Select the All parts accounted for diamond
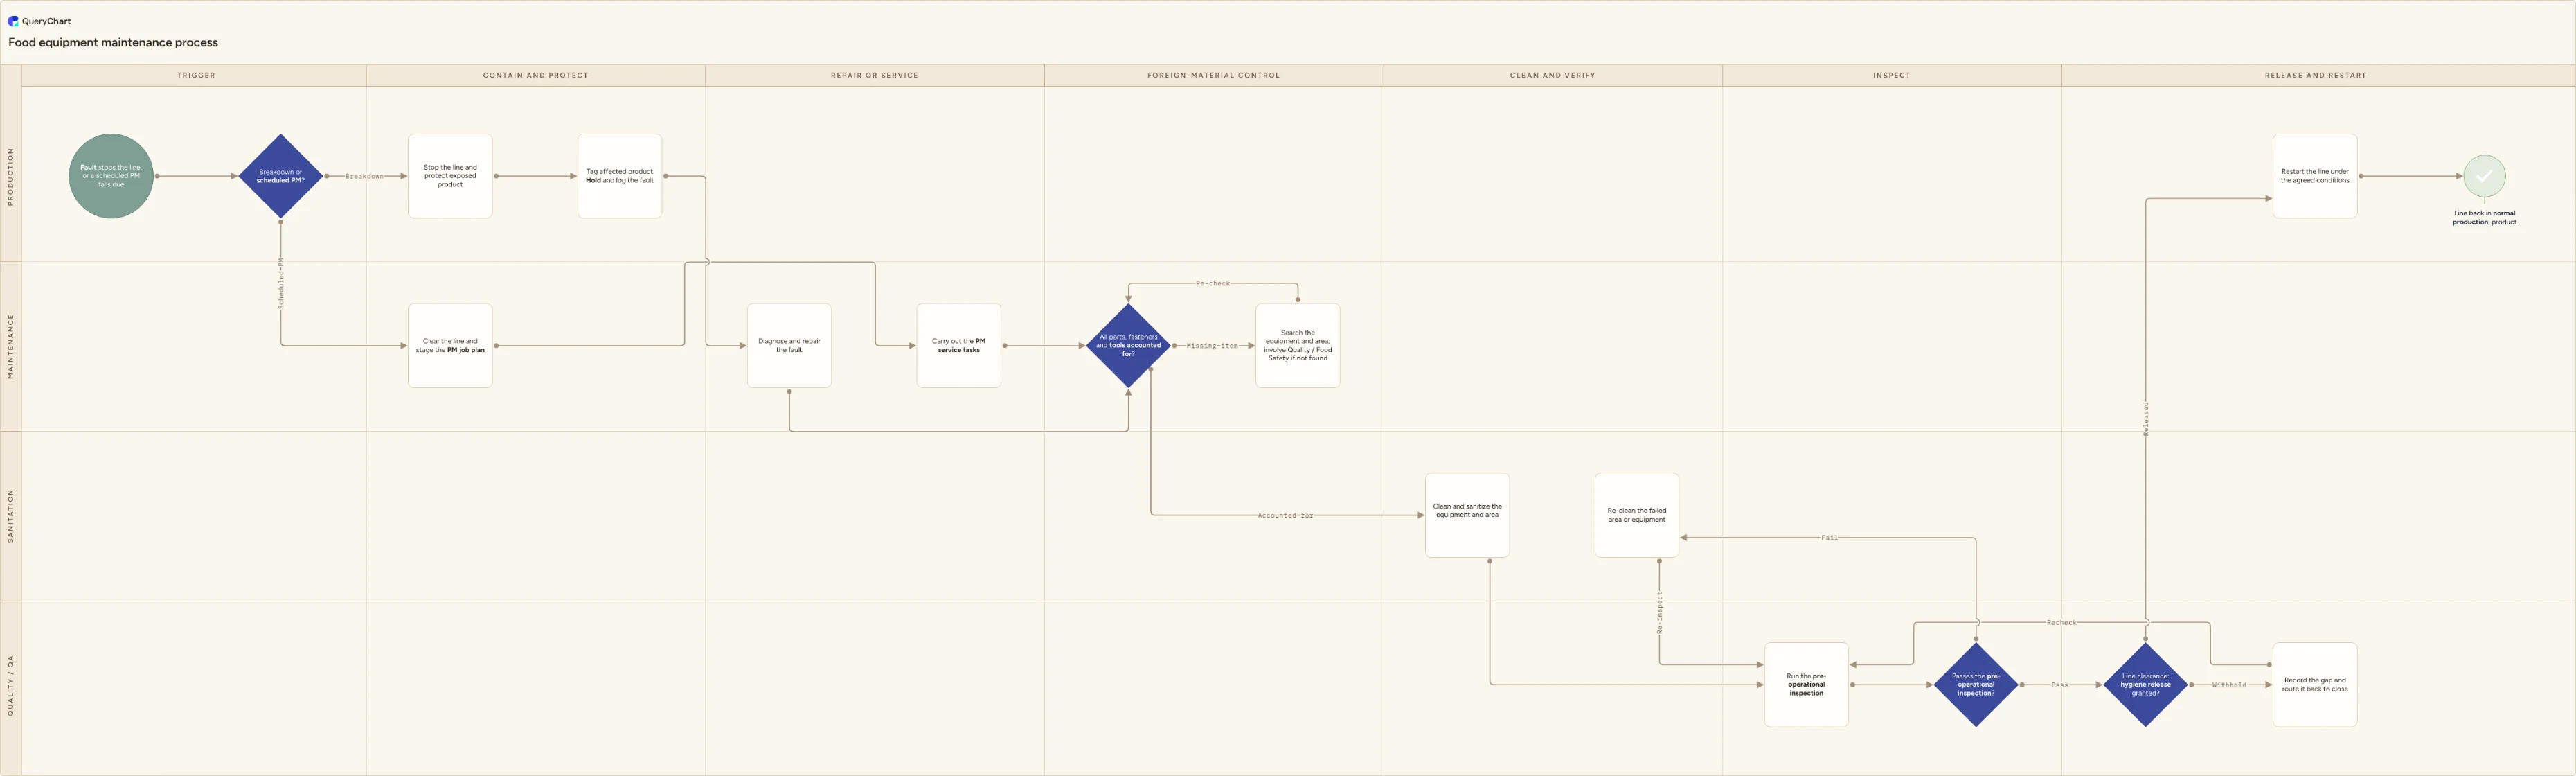 [x=1128, y=346]
